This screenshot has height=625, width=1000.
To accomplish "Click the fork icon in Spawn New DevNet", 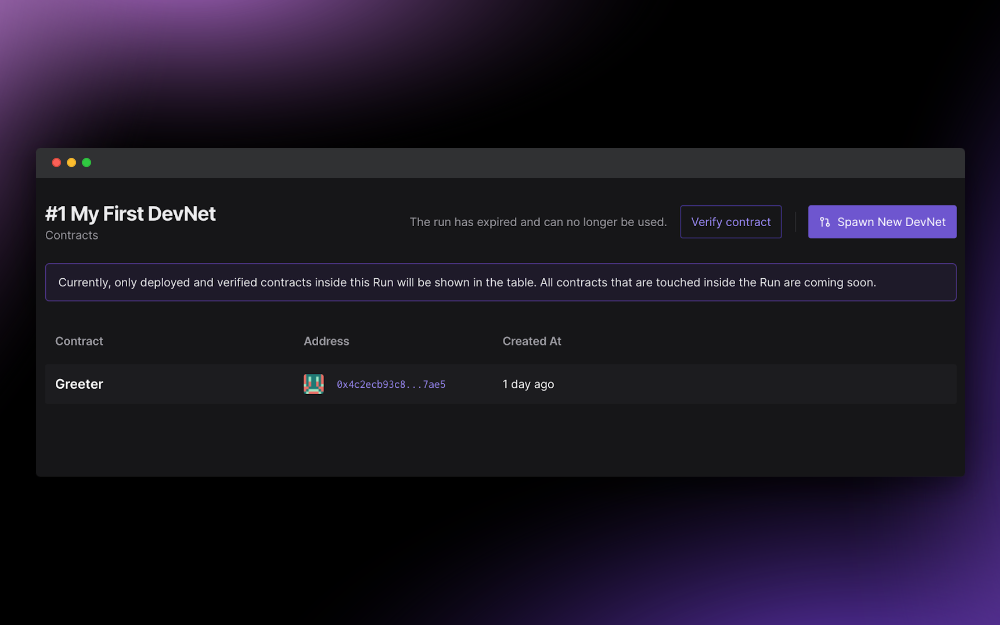I will (x=825, y=222).
